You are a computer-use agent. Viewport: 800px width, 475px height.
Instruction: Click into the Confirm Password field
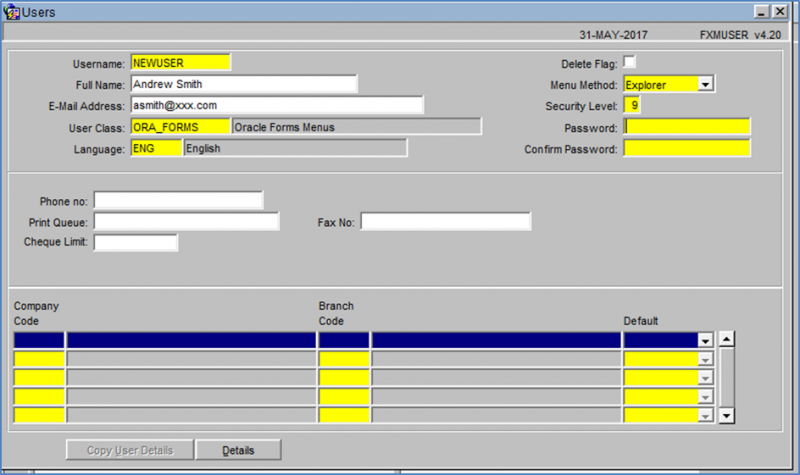(x=687, y=148)
